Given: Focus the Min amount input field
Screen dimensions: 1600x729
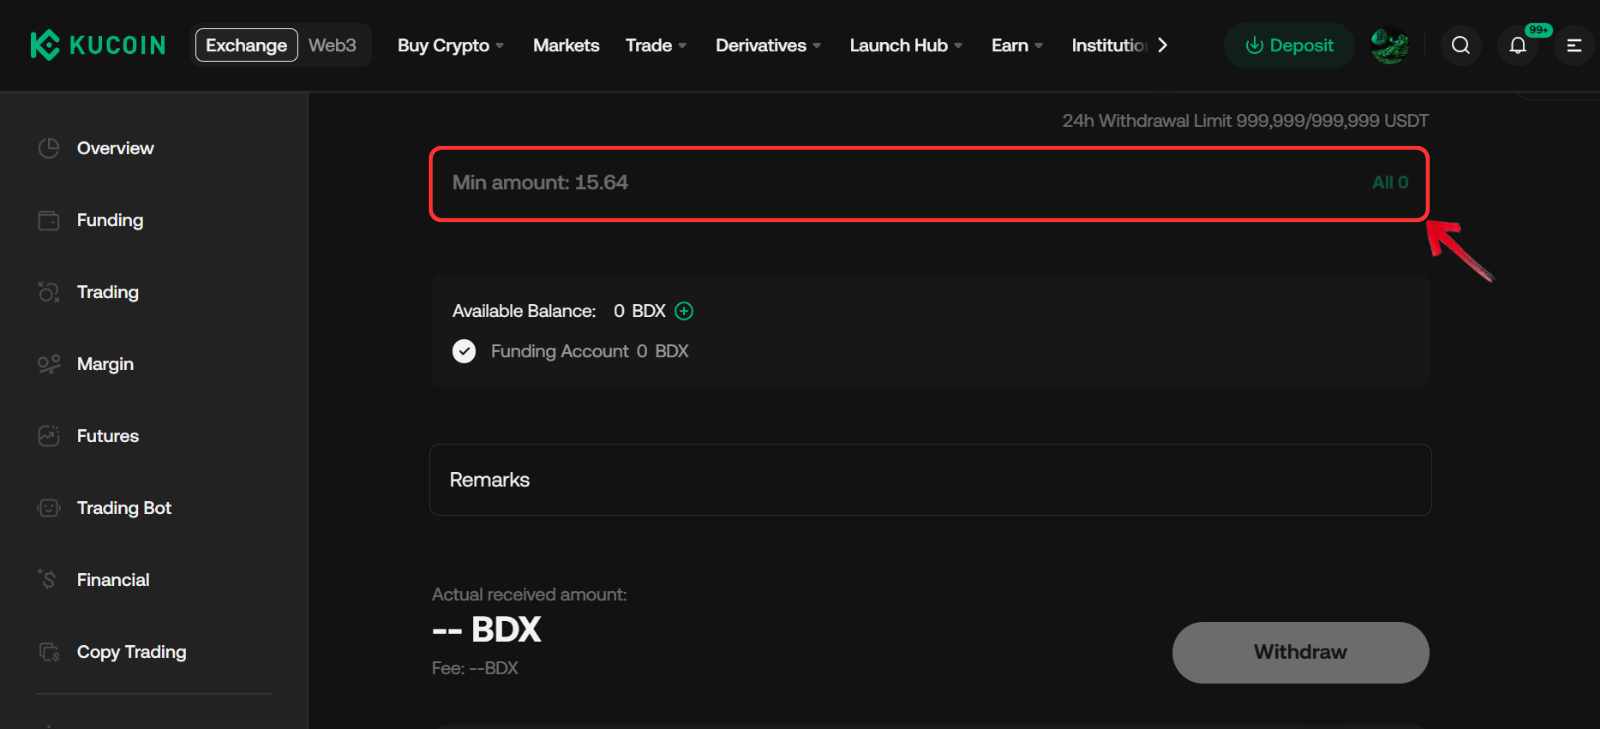Looking at the screenshot, I should [929, 183].
